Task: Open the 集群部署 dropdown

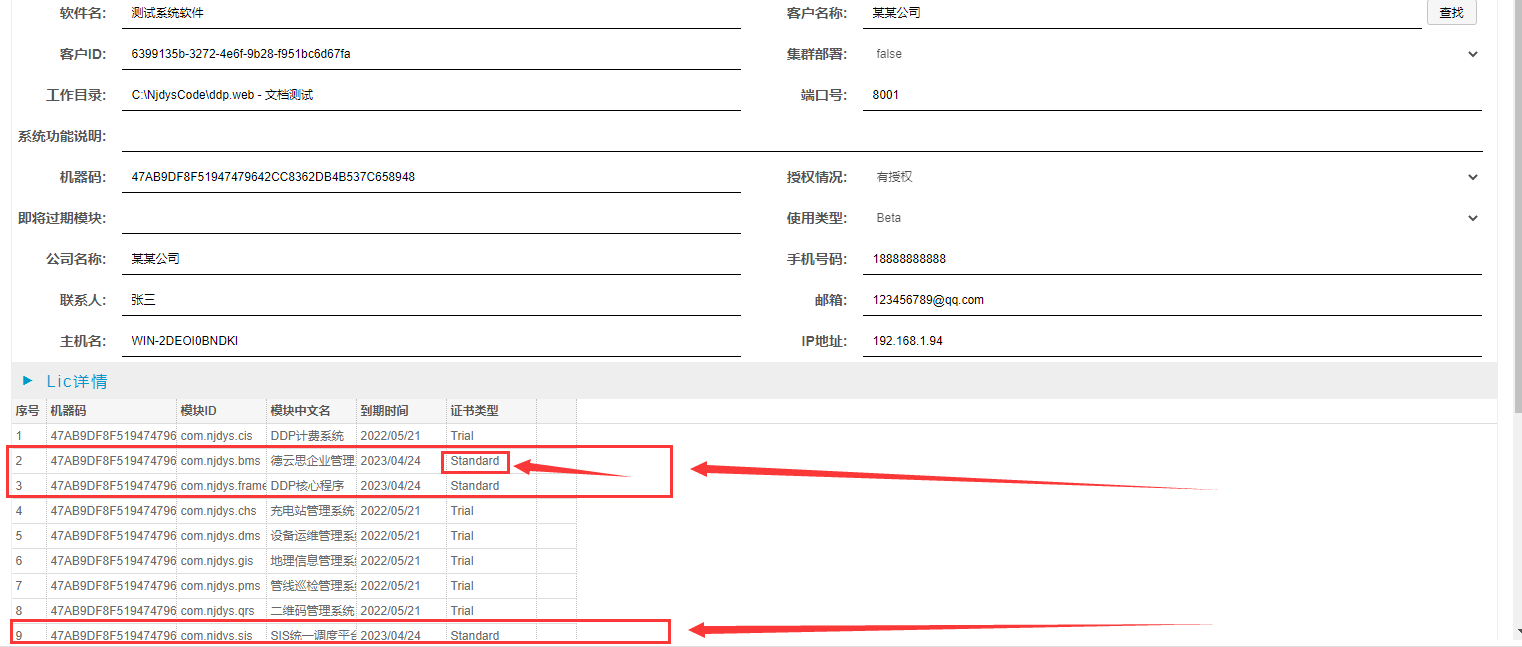Action: click(x=1472, y=54)
